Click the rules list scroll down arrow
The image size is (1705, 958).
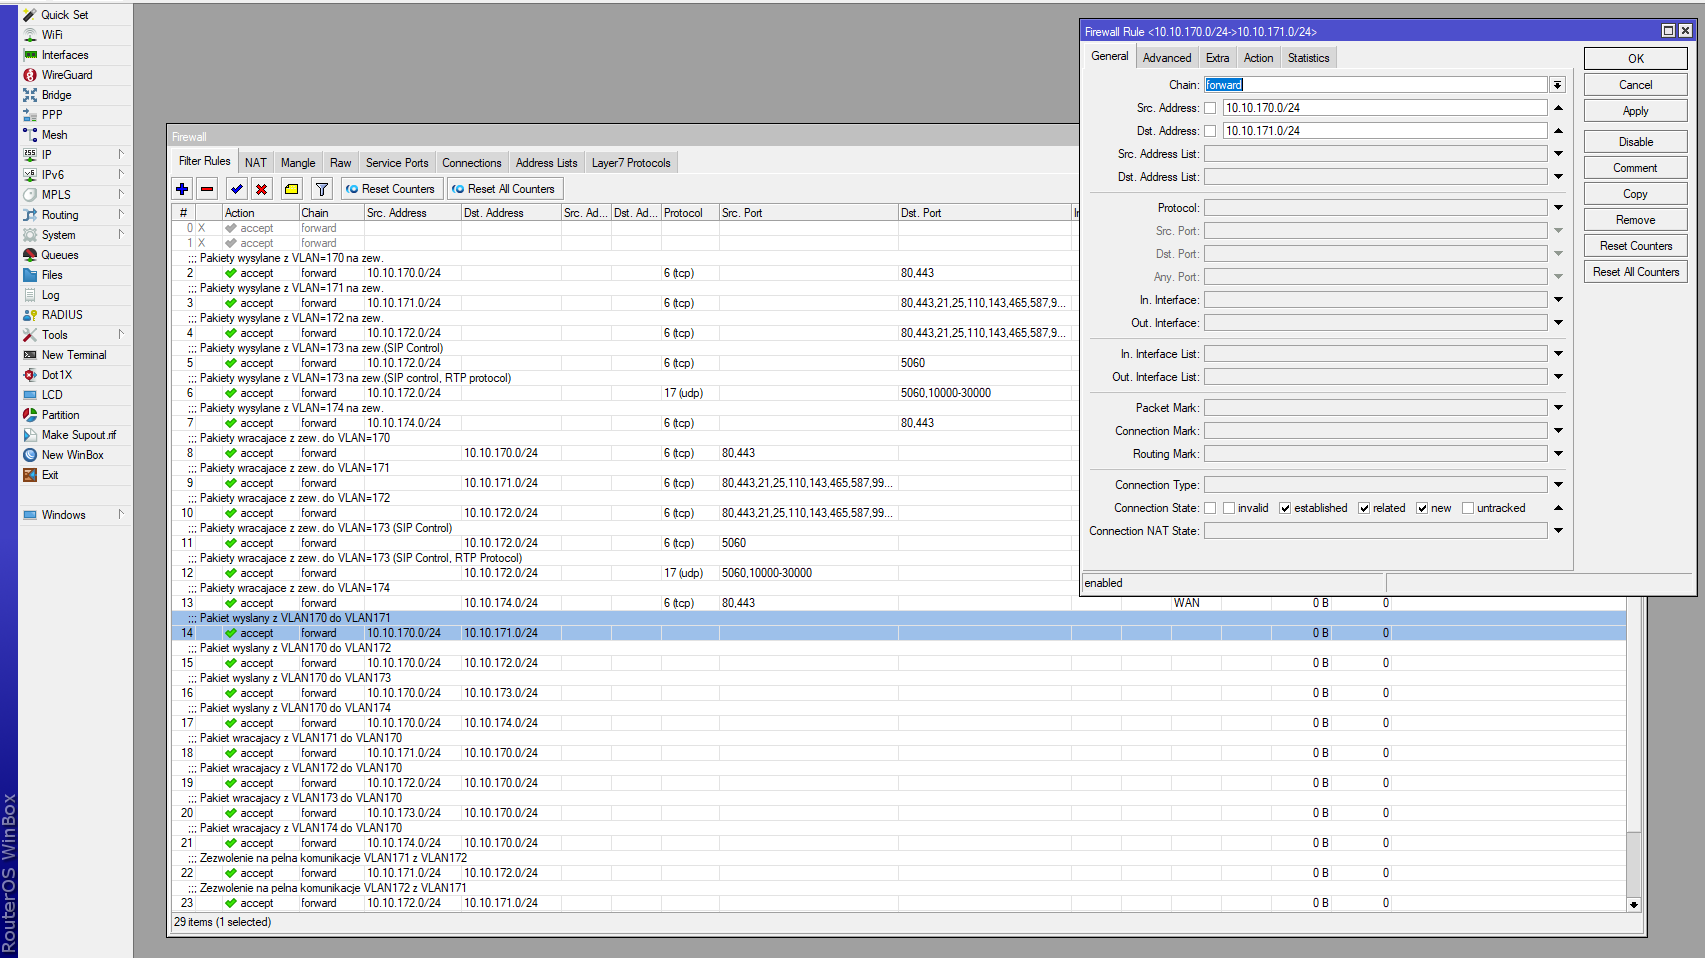tap(1634, 904)
